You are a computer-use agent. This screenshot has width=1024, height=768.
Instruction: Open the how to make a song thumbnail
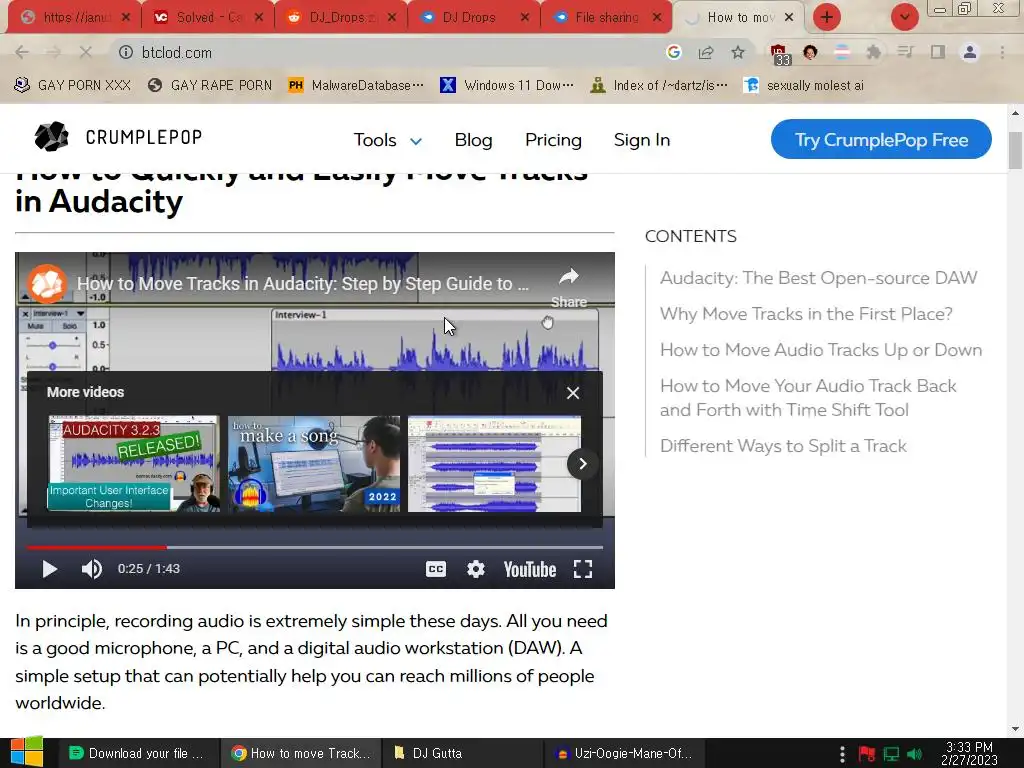pos(314,464)
